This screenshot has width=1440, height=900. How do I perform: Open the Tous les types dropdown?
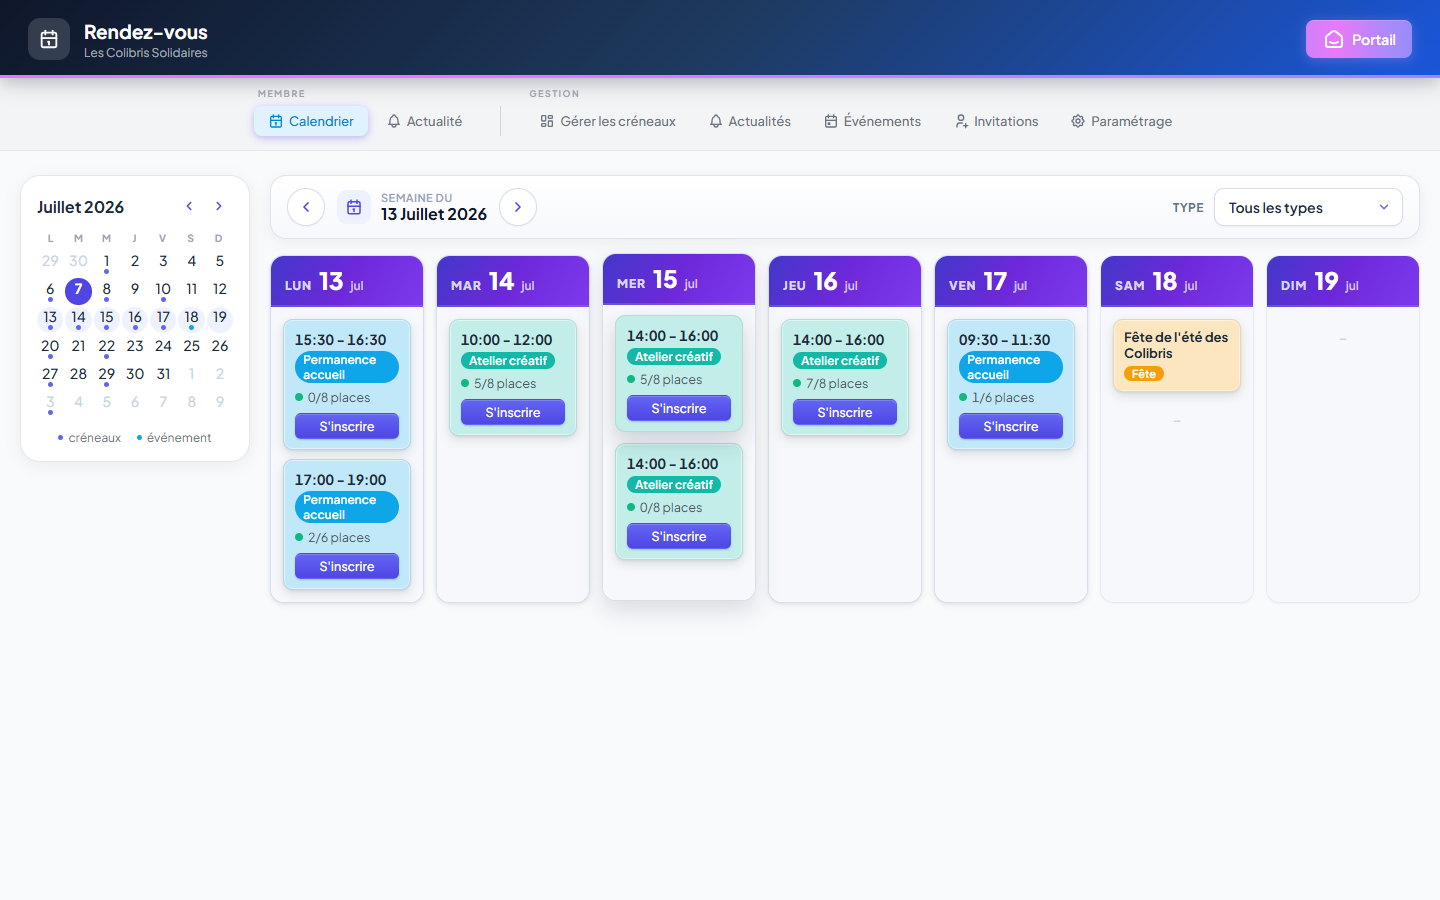[x=1308, y=207]
